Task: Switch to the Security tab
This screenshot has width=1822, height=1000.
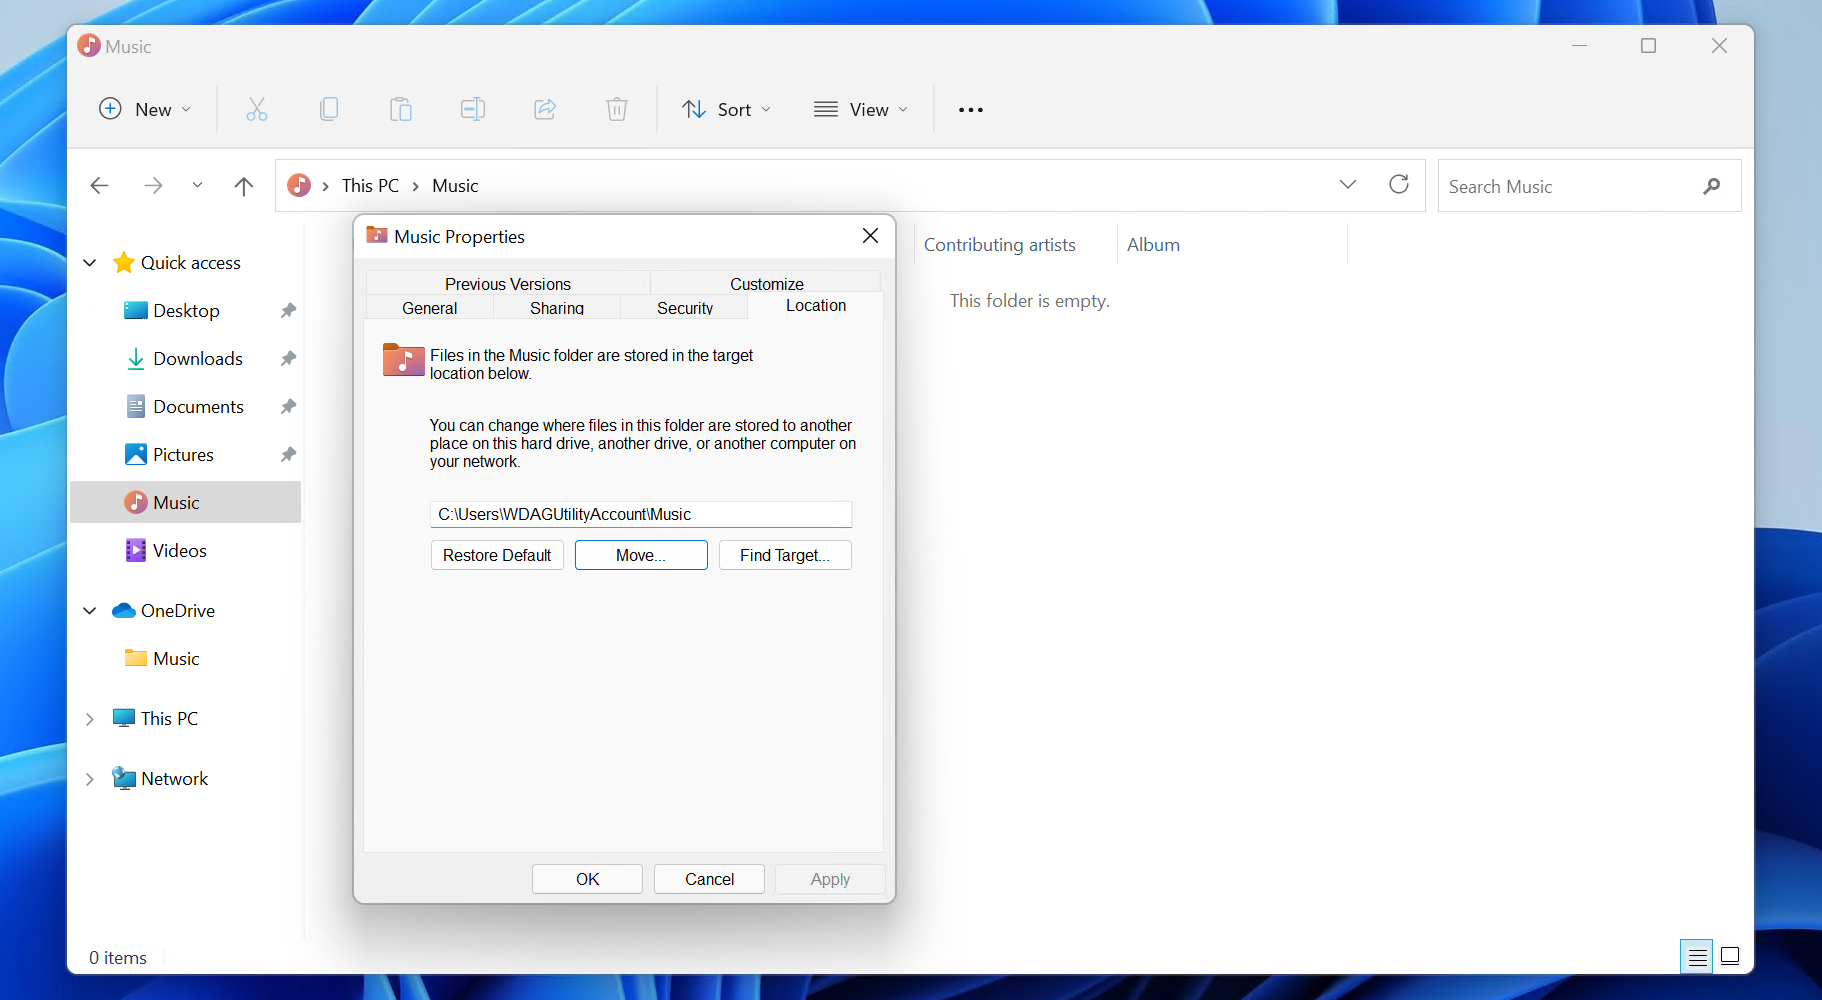Action: (x=685, y=308)
